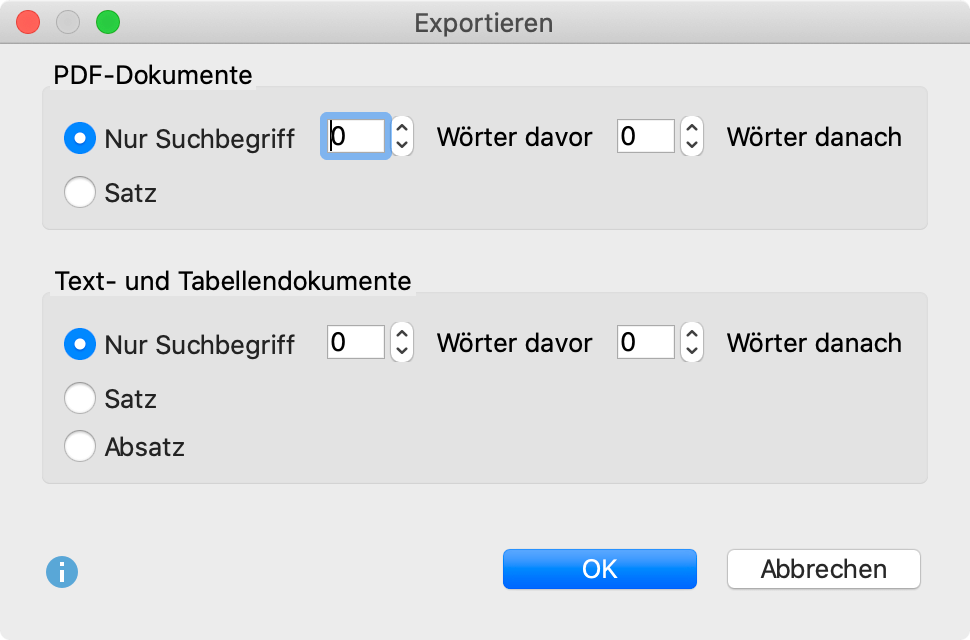
Task: Click text documents Wörter davor number field
Action: pos(356,342)
